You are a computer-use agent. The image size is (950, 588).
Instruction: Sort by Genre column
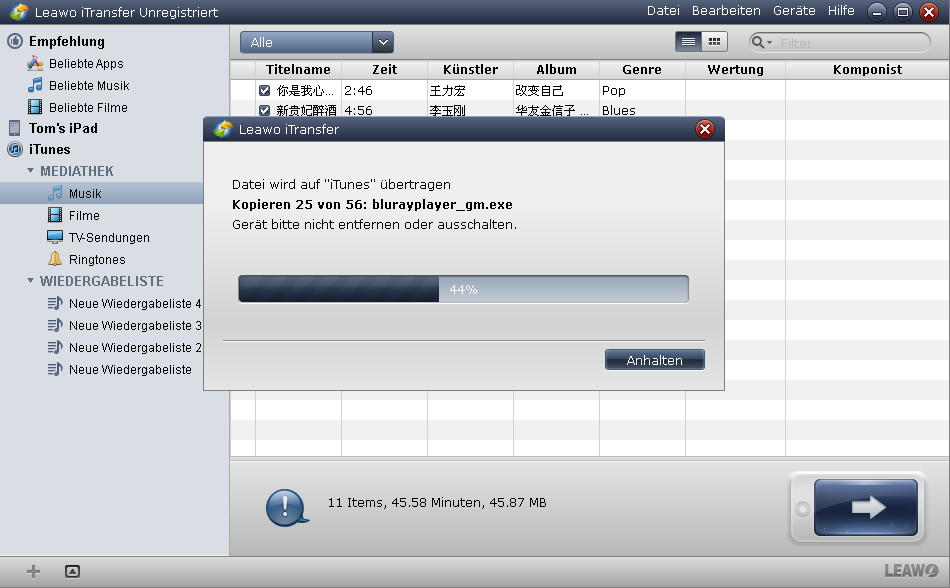[642, 70]
